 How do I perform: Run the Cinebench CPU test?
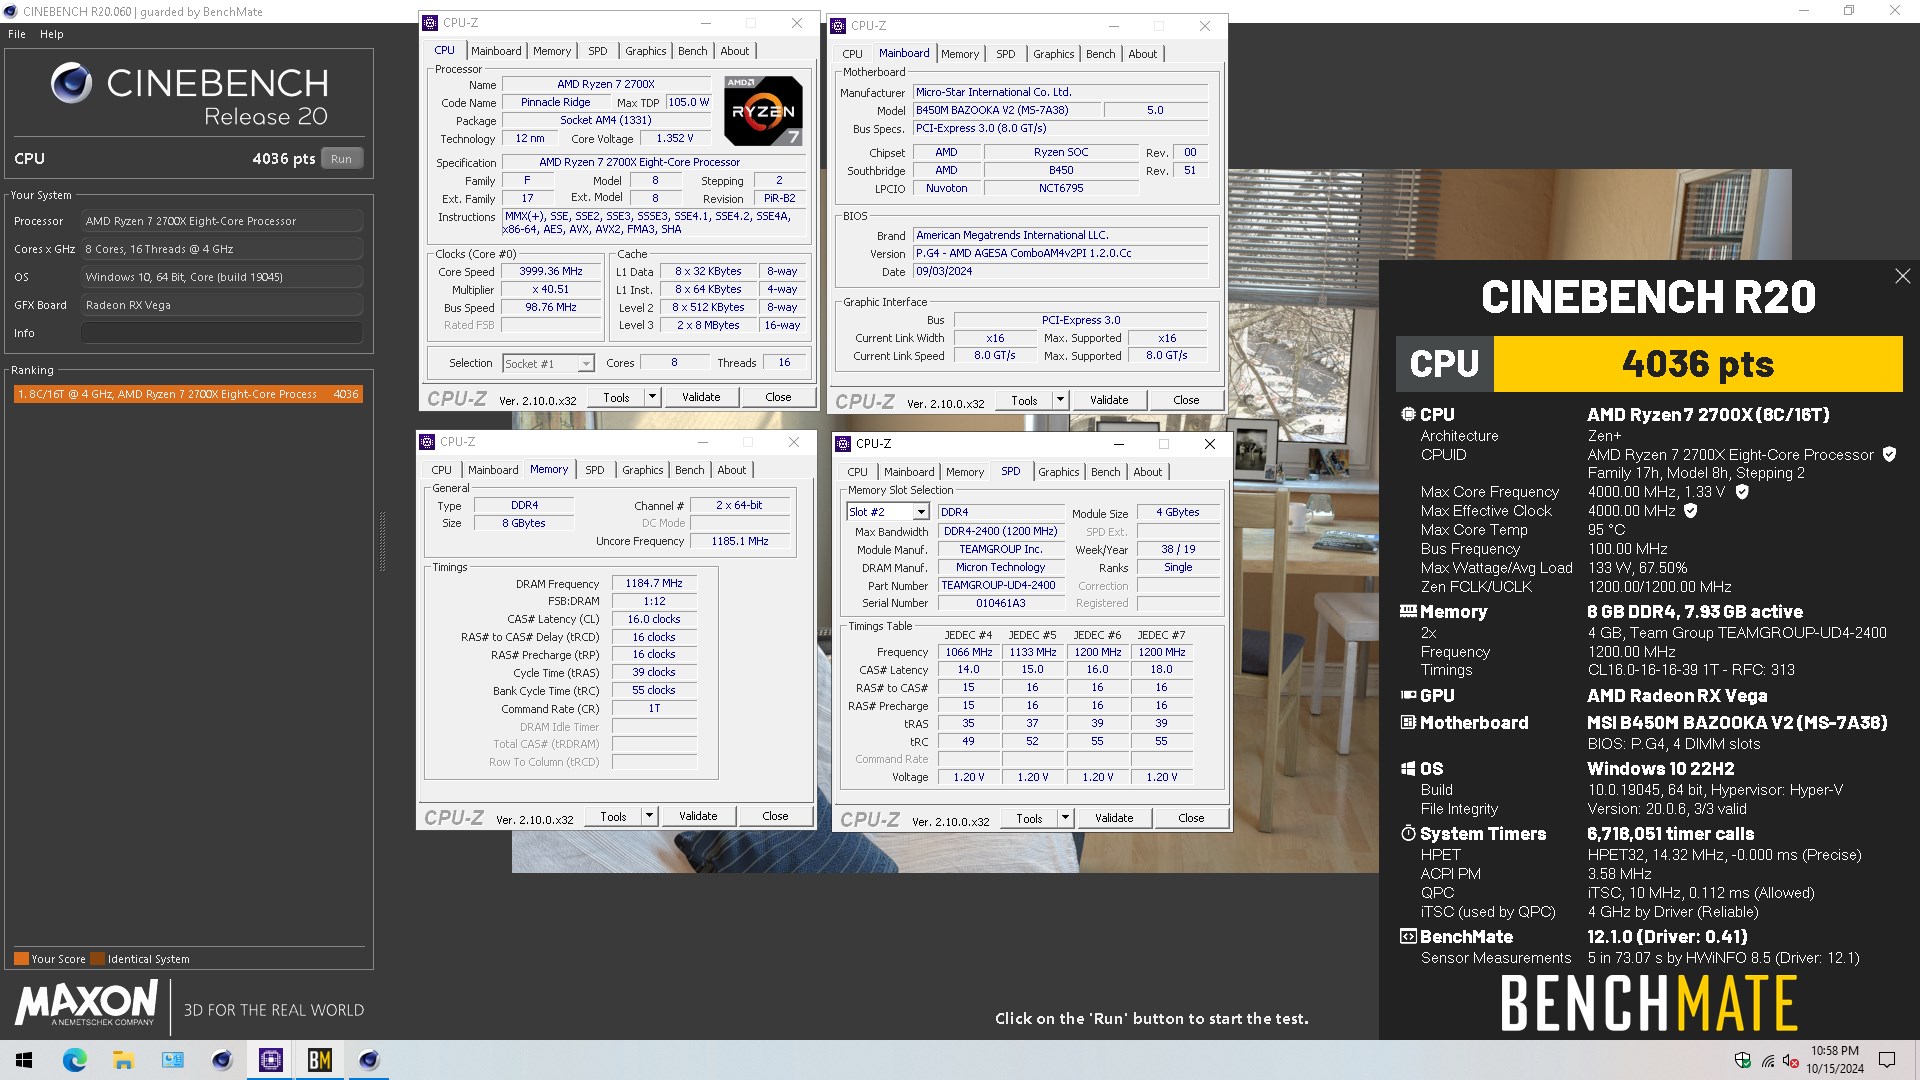[x=342, y=159]
